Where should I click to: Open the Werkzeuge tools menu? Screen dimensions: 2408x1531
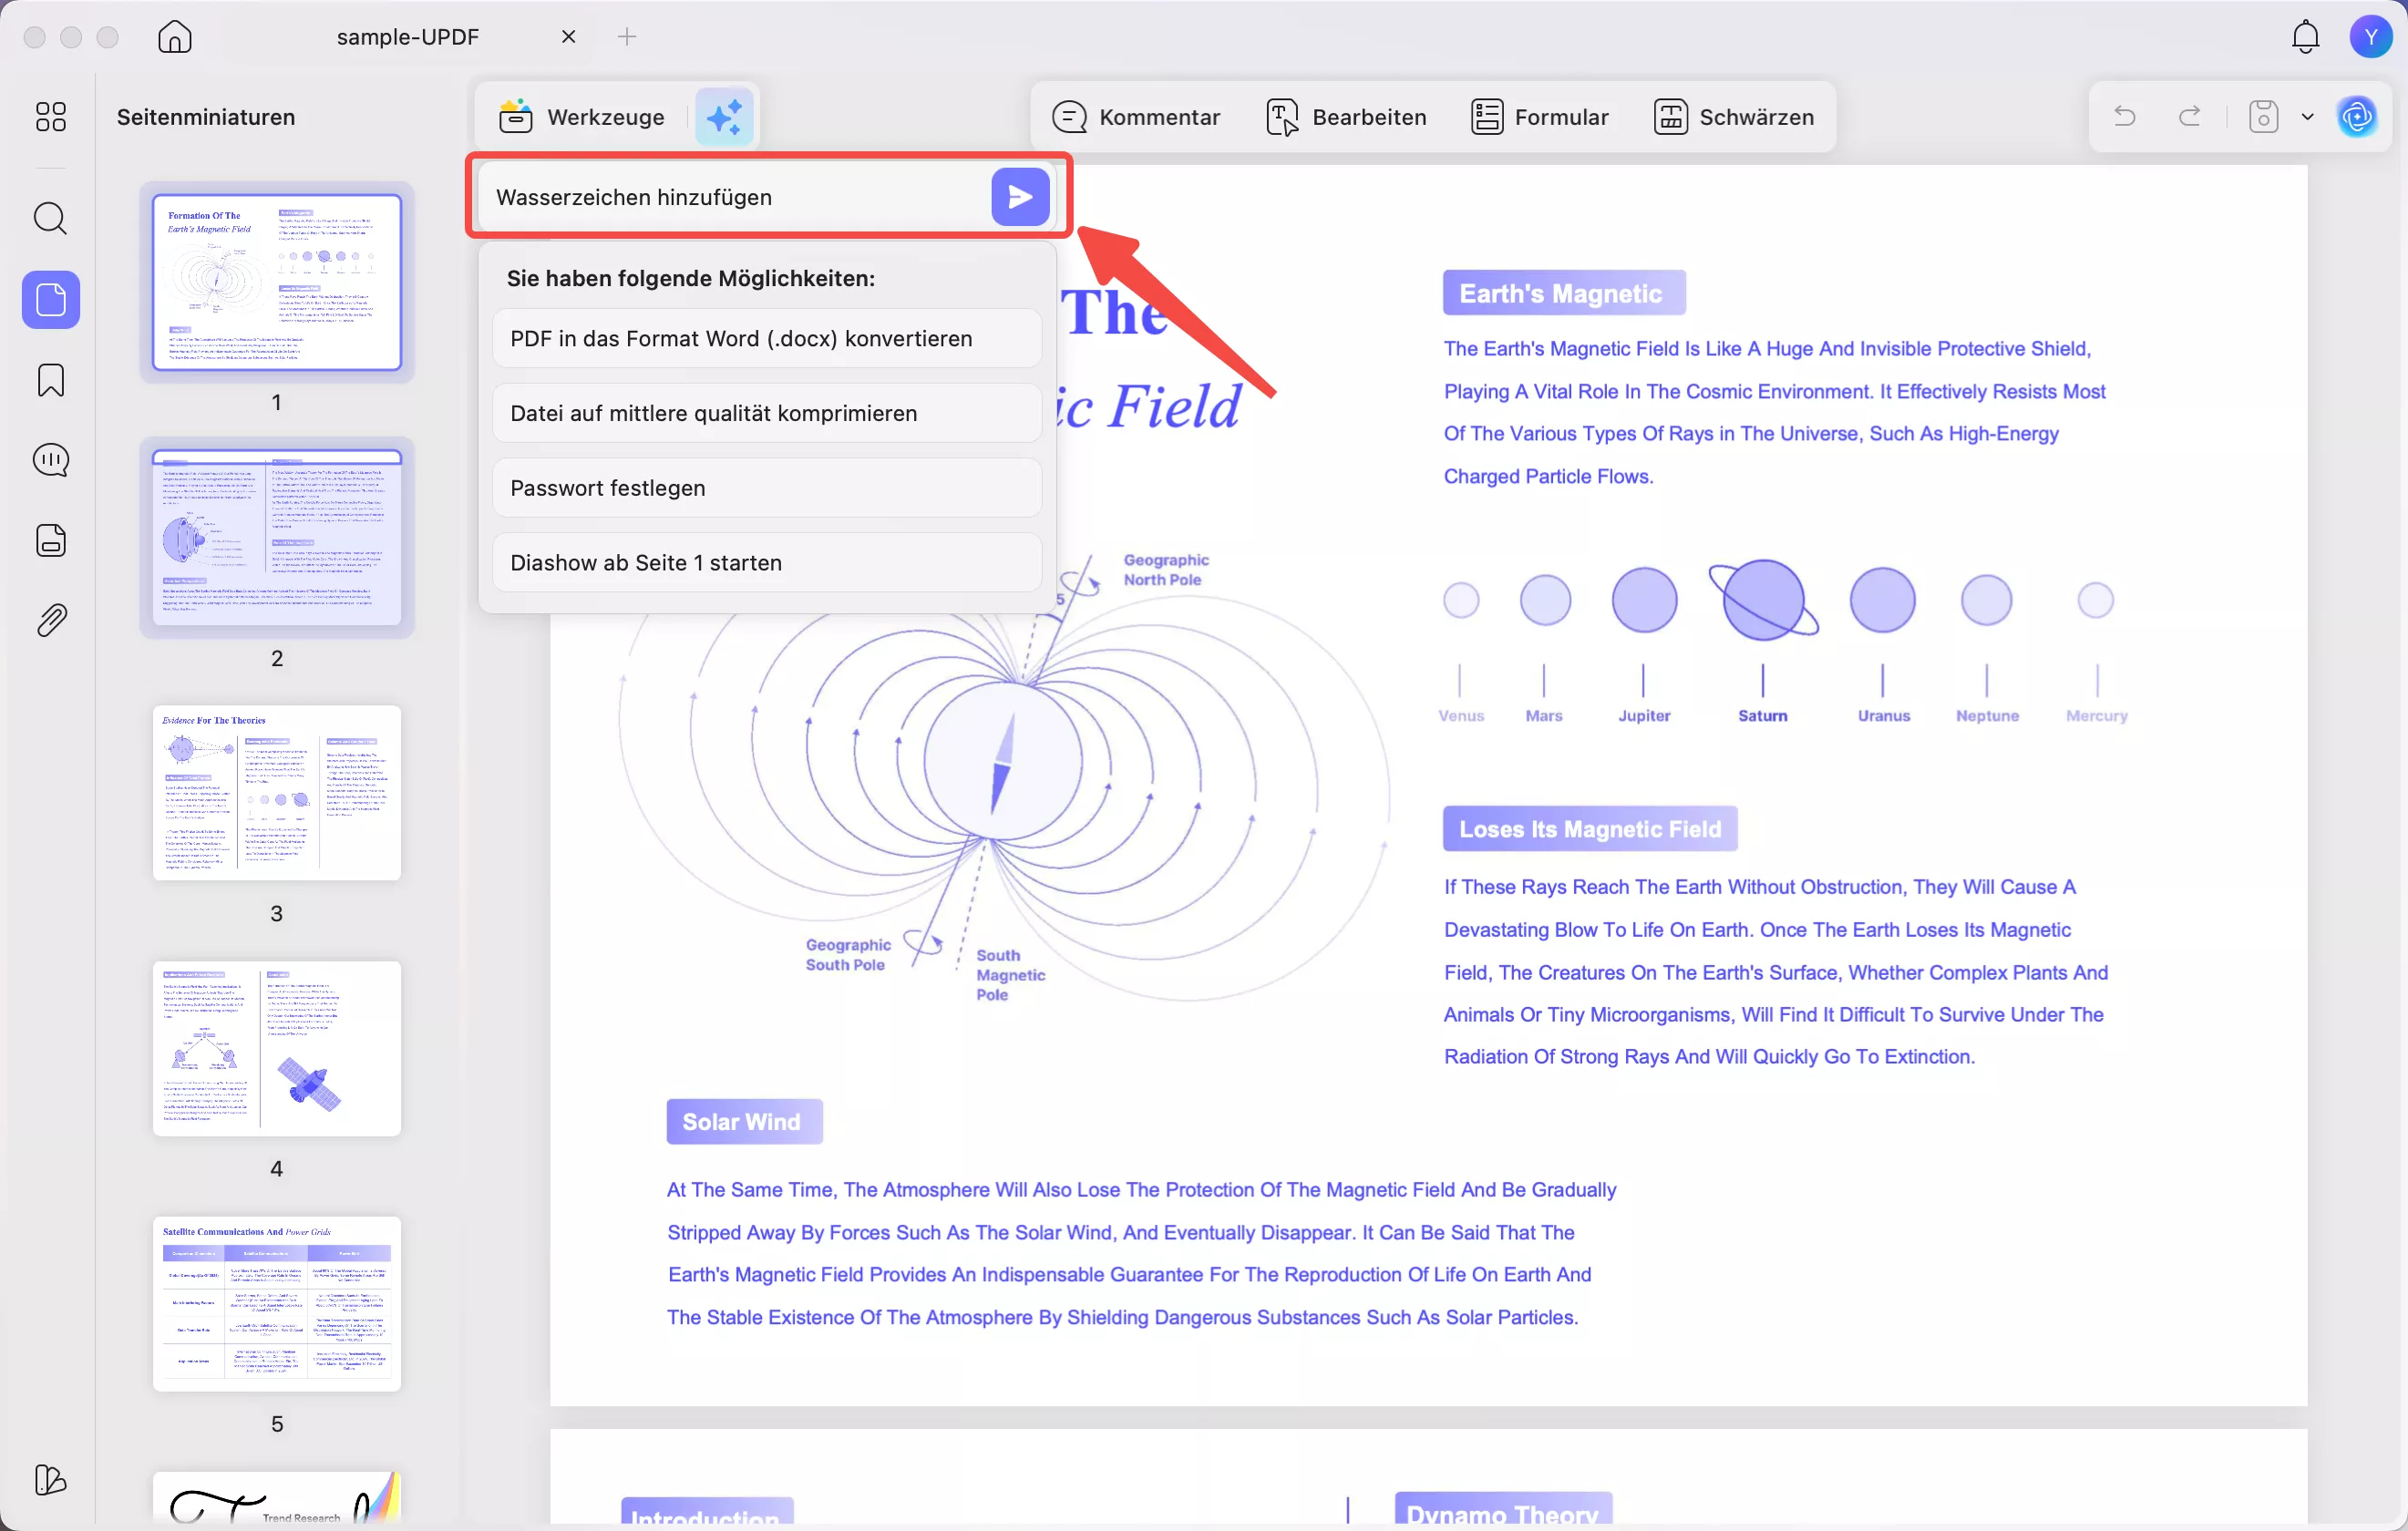[583, 117]
